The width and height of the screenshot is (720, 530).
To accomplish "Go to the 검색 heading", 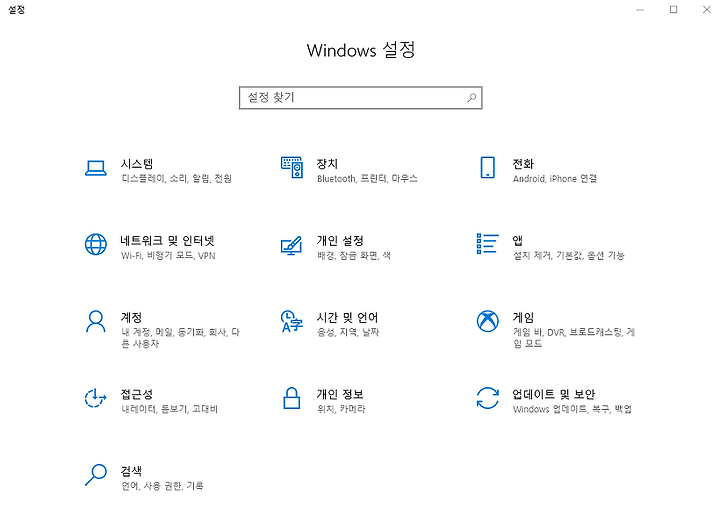I will click(131, 471).
